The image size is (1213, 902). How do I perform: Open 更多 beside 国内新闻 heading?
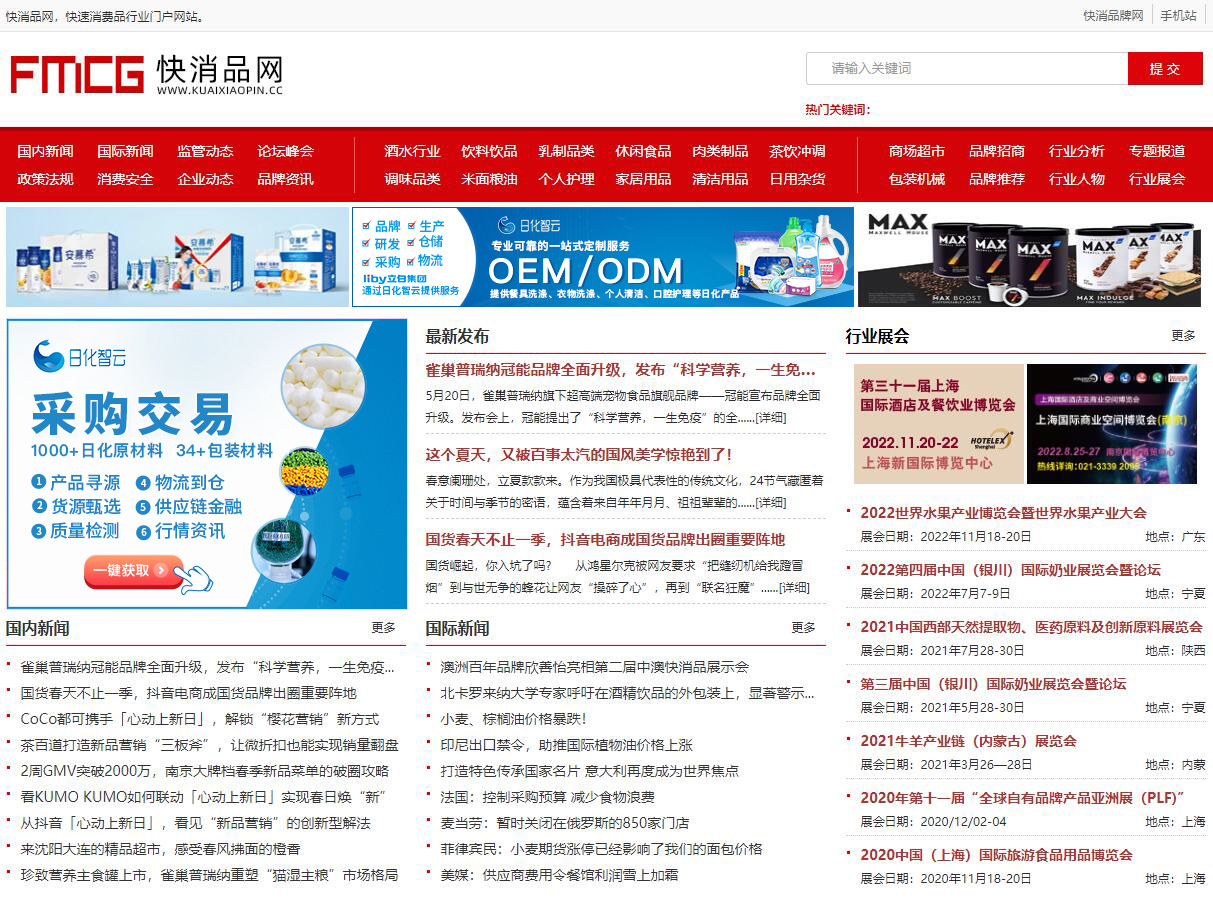point(384,628)
